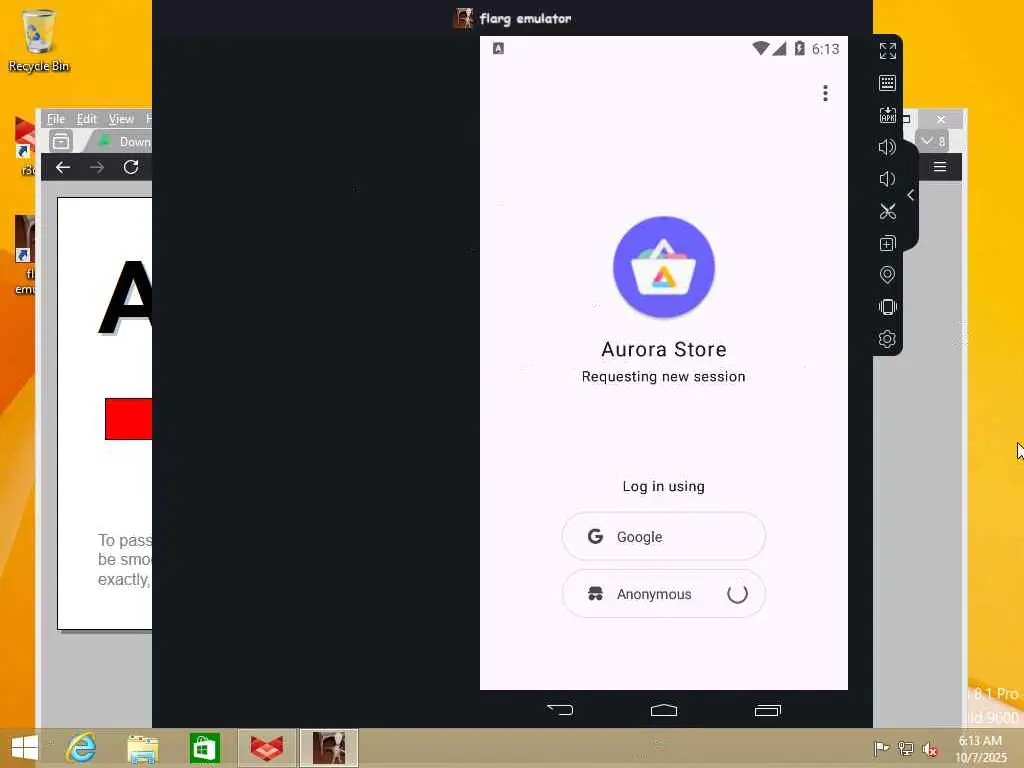The image size is (1024, 768).
Task: Expand the tab list dropdown showing 8
Action: click(x=933, y=140)
